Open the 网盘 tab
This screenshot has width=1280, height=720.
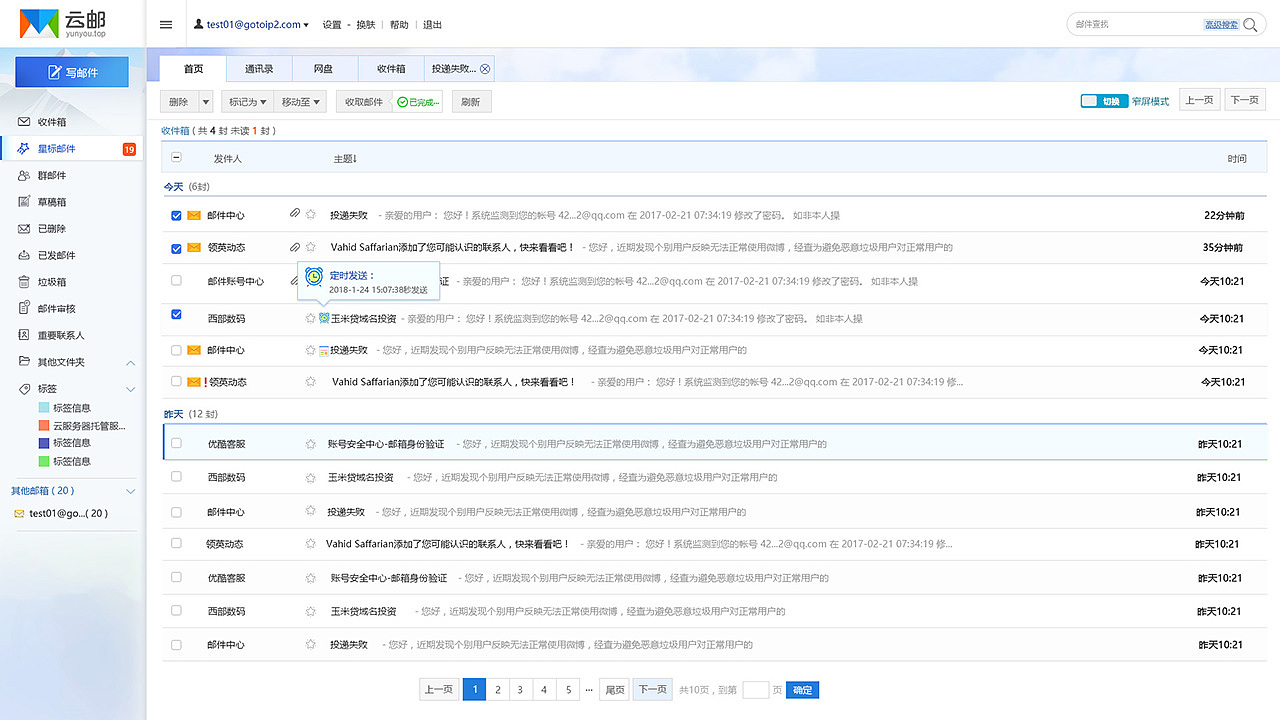[323, 68]
